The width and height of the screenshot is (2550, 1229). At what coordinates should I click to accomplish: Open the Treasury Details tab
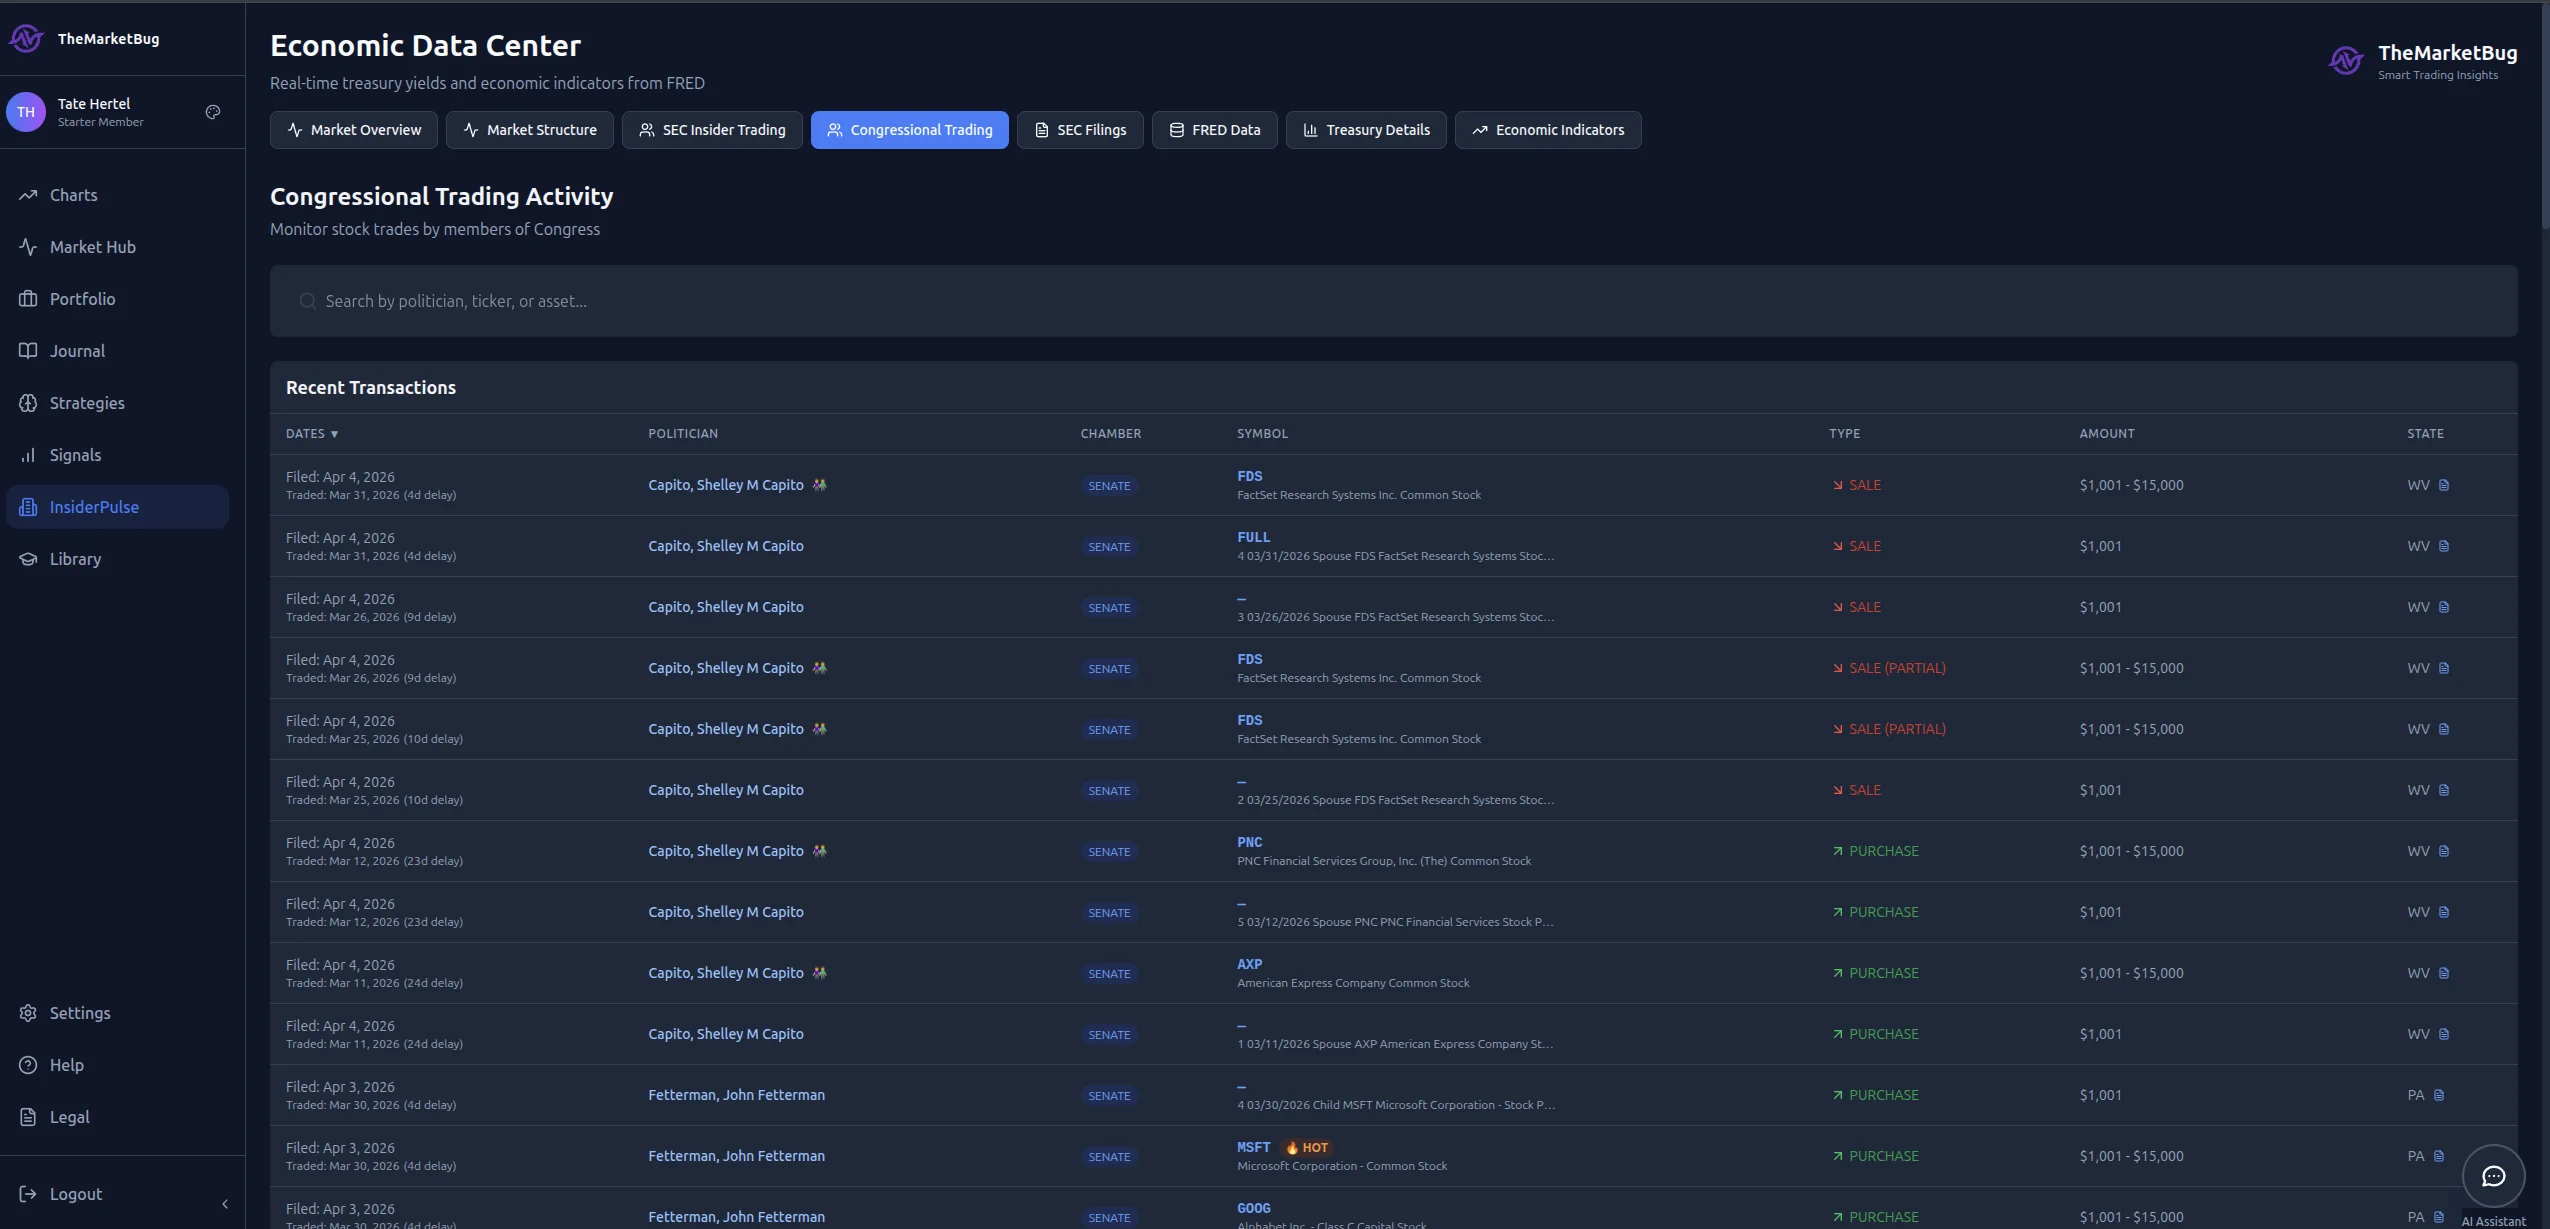click(1366, 130)
